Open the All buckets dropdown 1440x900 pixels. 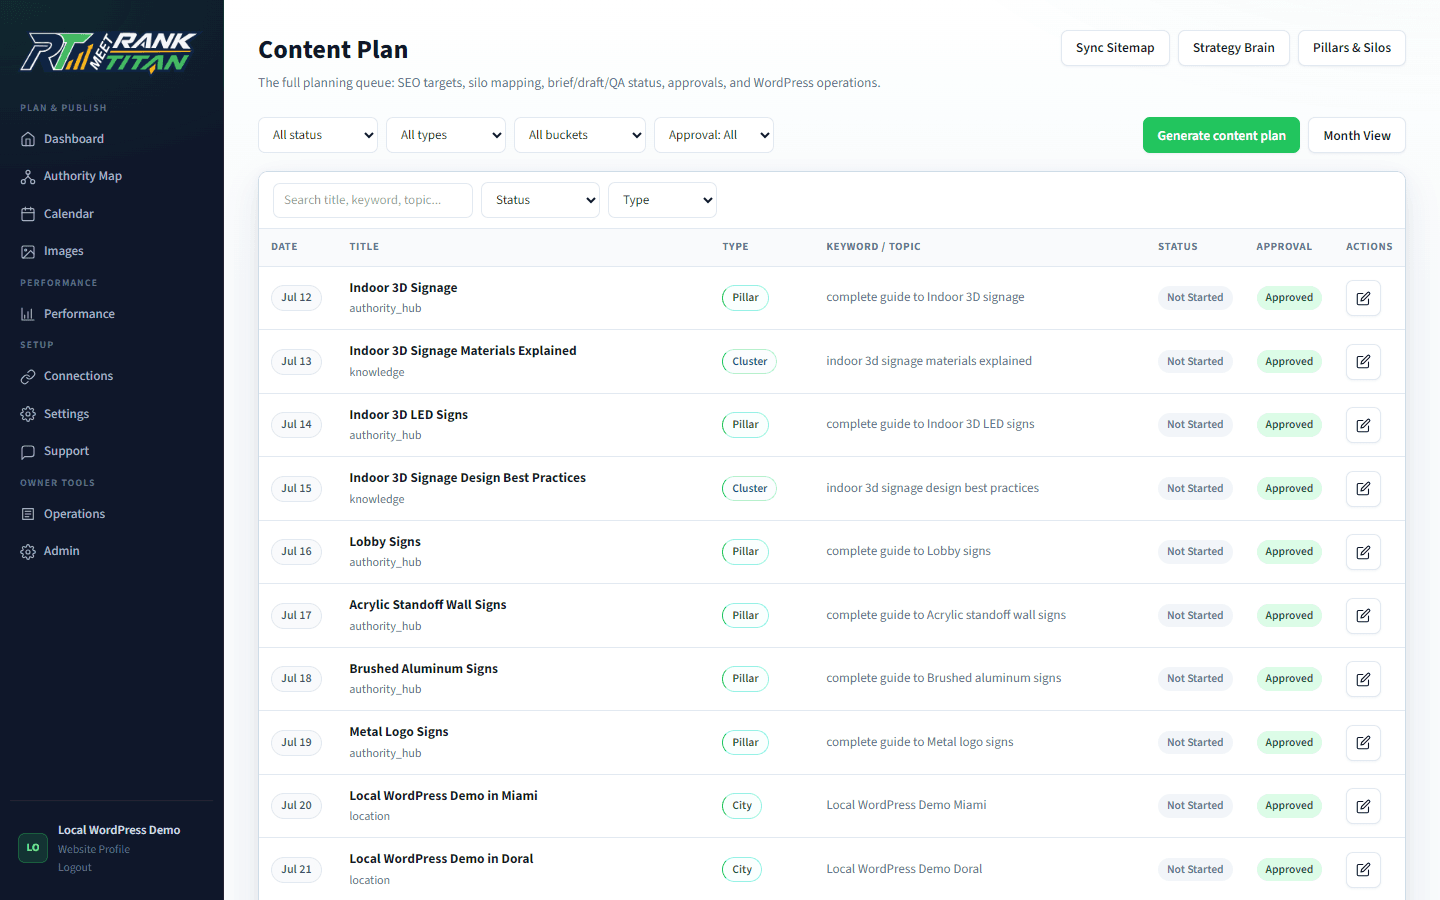(580, 135)
